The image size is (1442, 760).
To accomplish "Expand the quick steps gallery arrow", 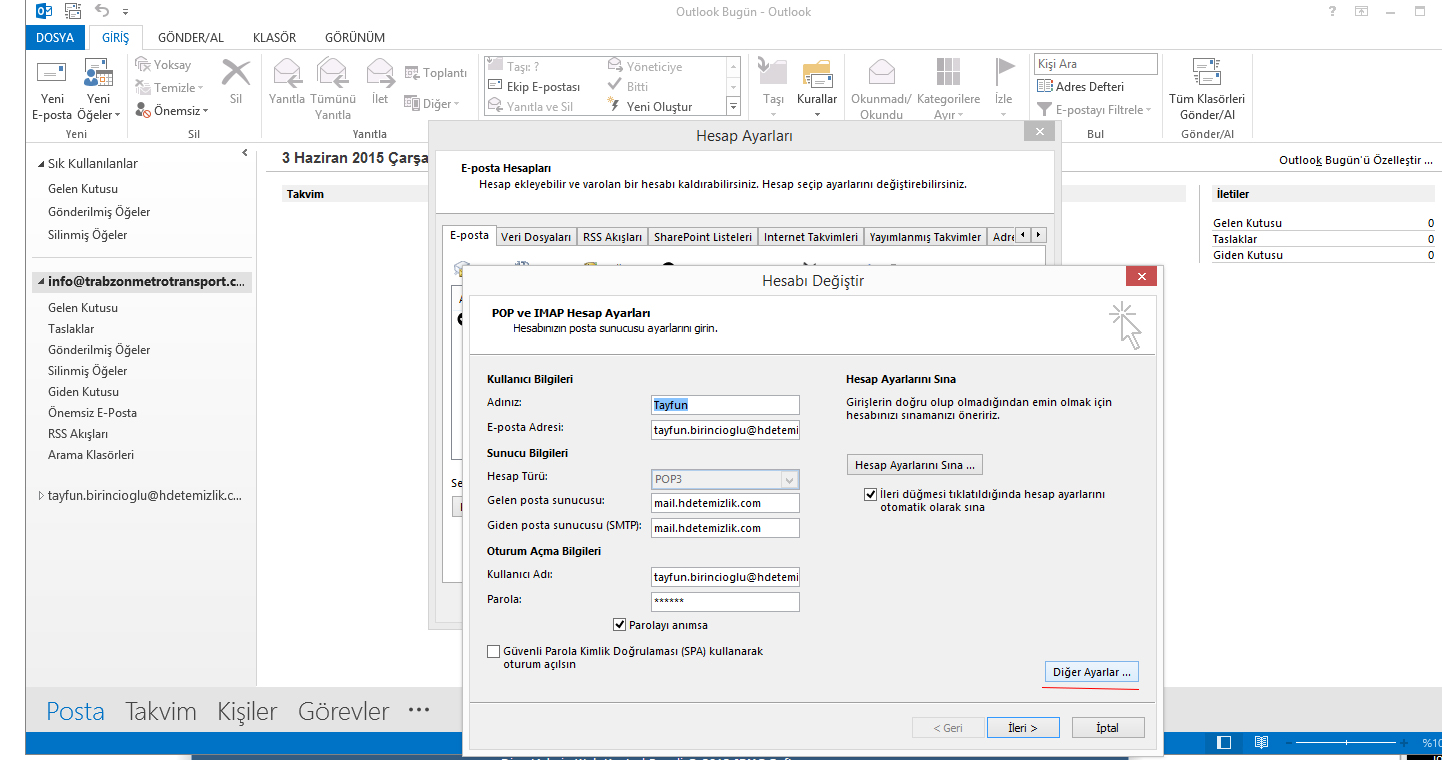I will click(x=732, y=106).
